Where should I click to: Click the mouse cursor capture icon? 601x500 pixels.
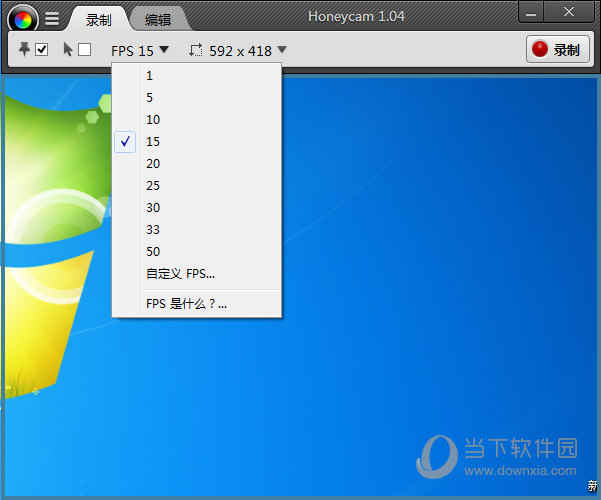point(67,49)
